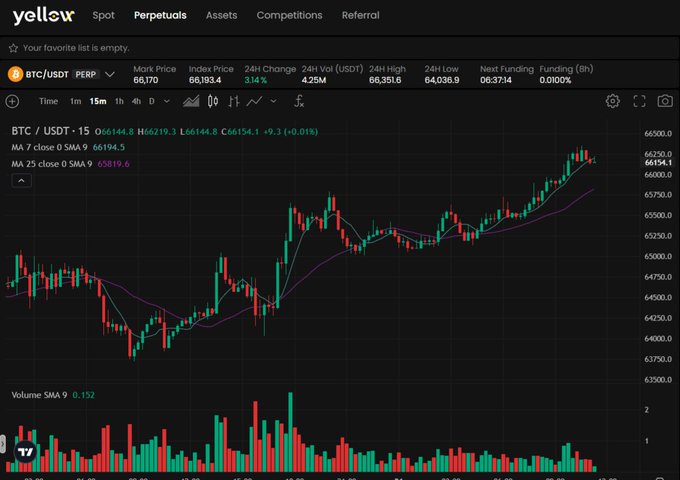The image size is (680, 480).
Task: Click the 24H Change value 3.14%
Action: point(255,80)
